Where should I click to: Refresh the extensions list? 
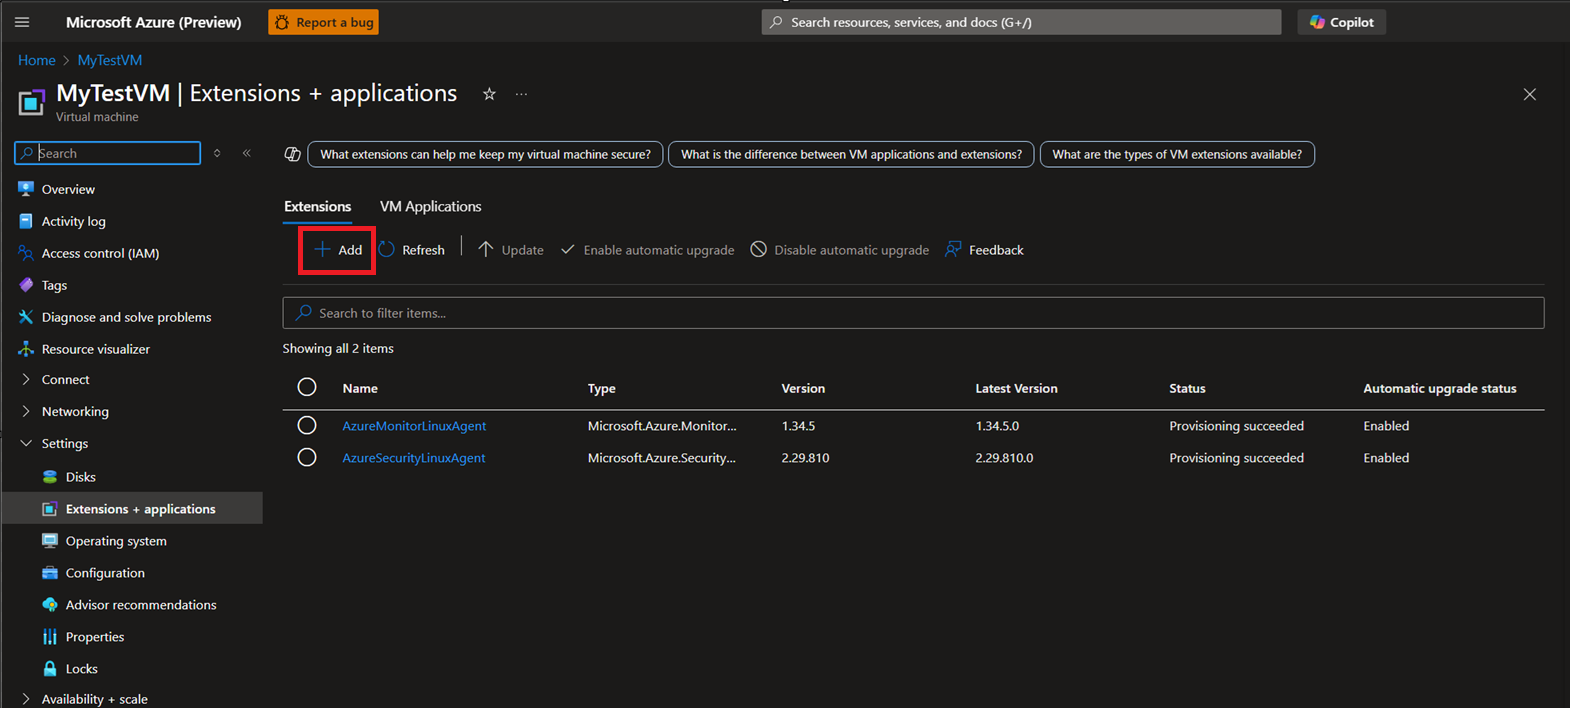412,250
